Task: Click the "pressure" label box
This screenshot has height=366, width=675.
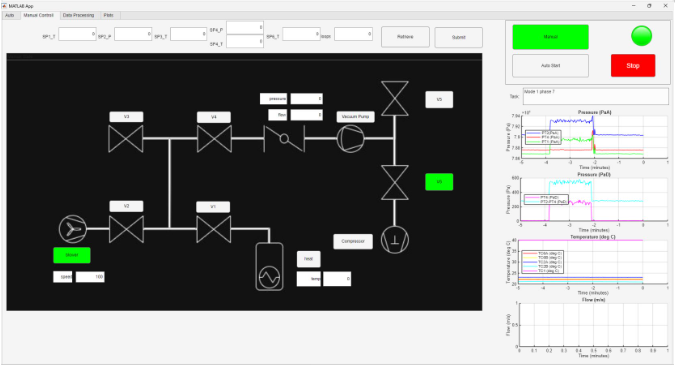Action: (273, 99)
